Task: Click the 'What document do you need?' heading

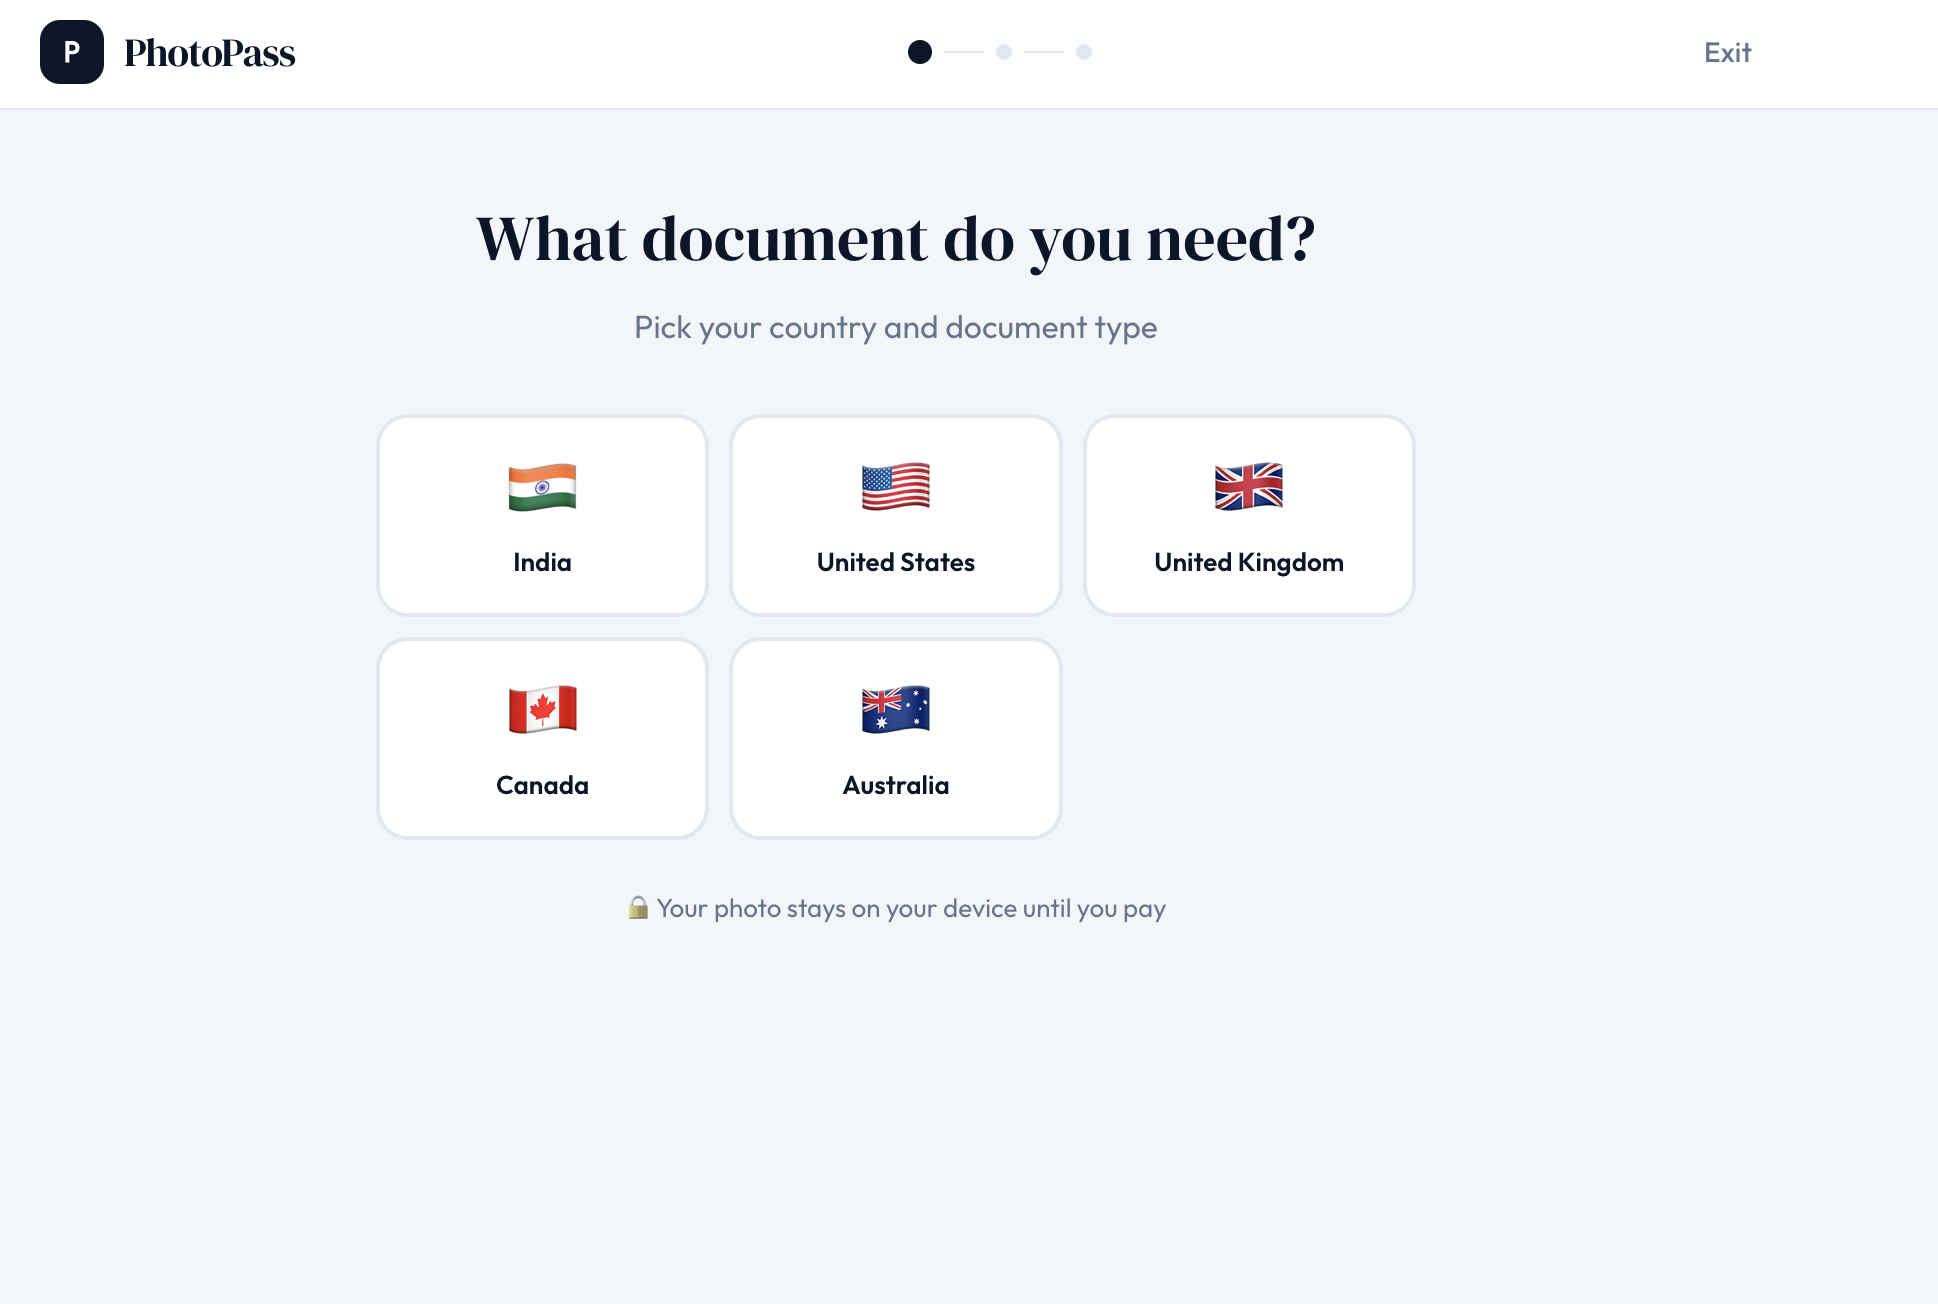Action: click(x=895, y=239)
